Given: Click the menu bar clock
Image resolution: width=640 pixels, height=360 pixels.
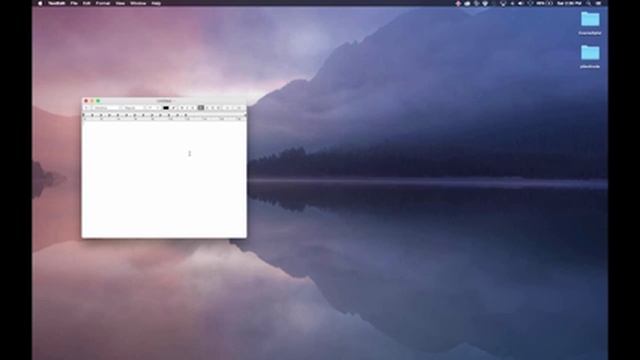Looking at the screenshot, I should [569, 3].
